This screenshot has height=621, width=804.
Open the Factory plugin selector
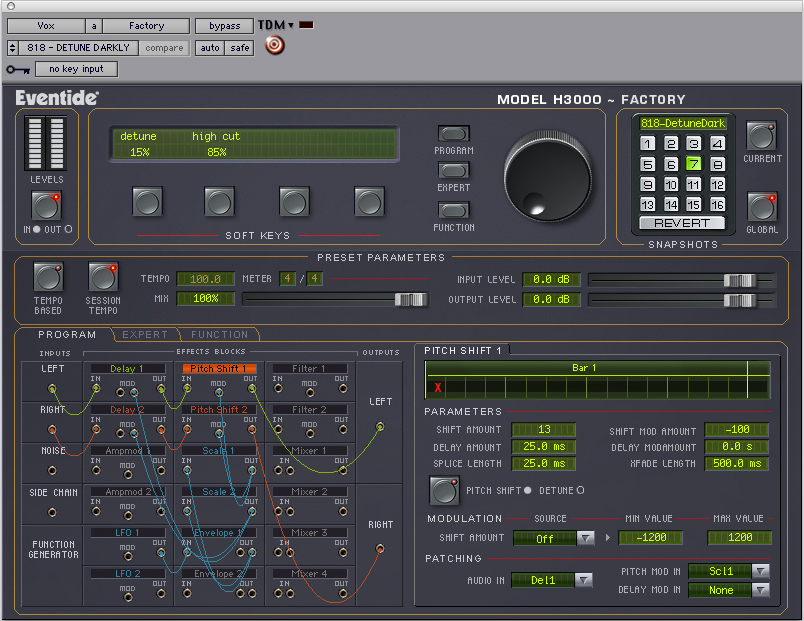pos(147,26)
